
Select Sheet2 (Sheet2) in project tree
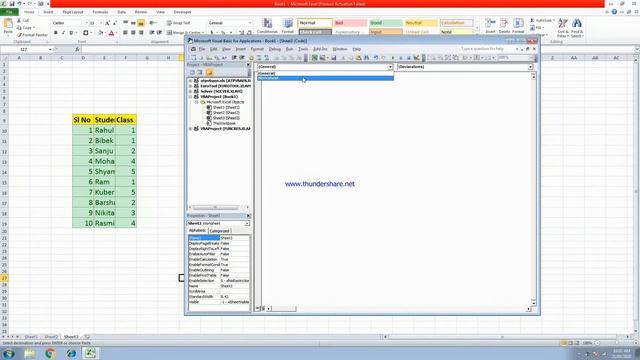(x=226, y=113)
